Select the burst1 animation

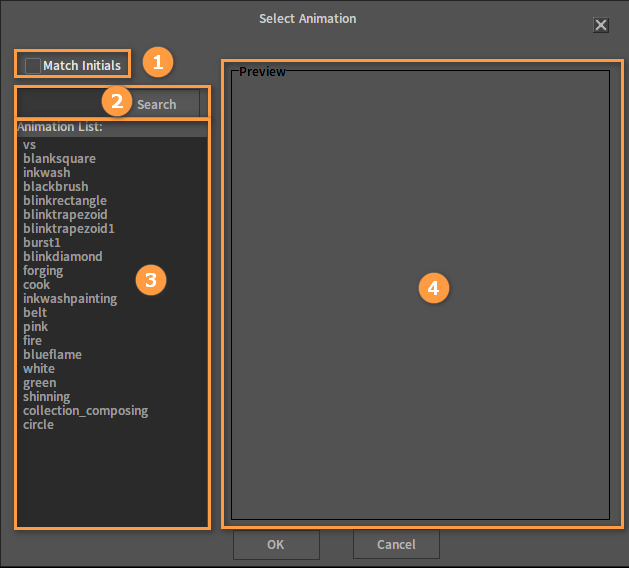tap(42, 243)
